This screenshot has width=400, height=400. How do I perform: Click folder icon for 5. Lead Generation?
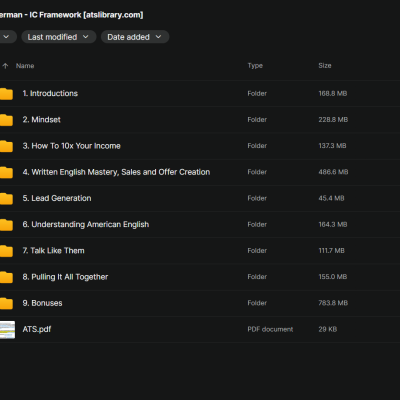6,199
